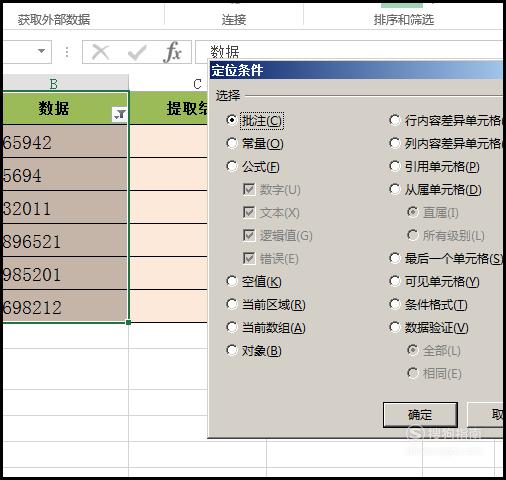Screen dimensions: 506x480
Task: Click the 获取外部数据 ribbon group label
Action: [54, 20]
